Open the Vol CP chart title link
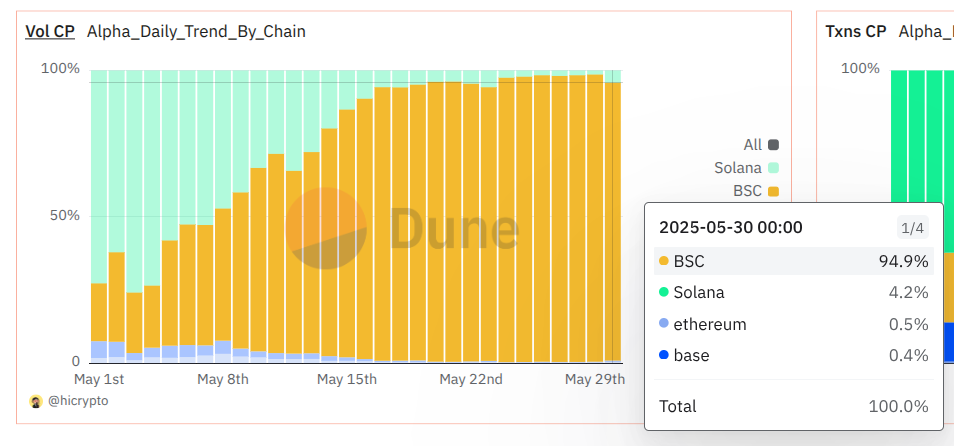The height and width of the screenshot is (446, 954). [x=50, y=31]
